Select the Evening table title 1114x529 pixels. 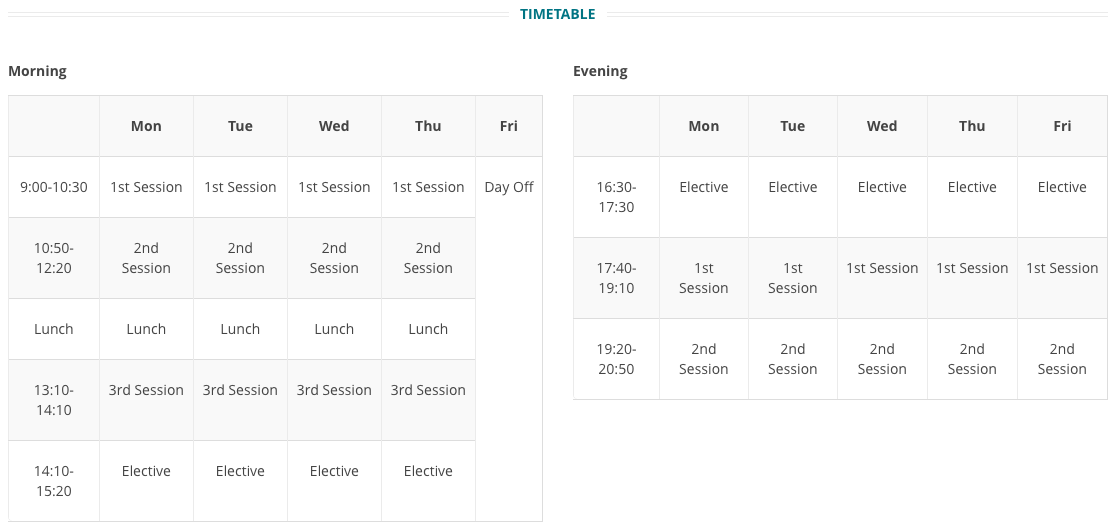600,71
